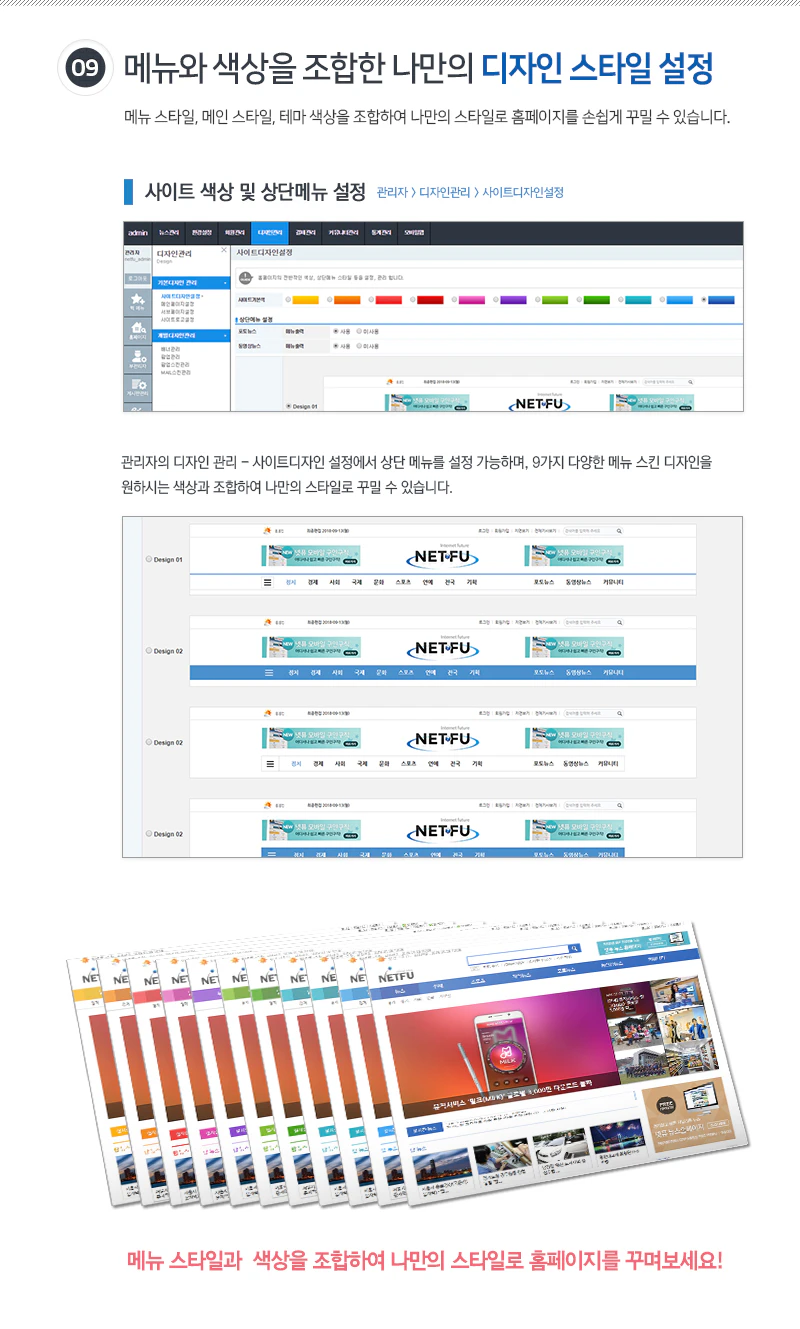800x1329 pixels.
Task: Open MAIL스킨관리 in the design sidebar
Action: tap(175, 372)
